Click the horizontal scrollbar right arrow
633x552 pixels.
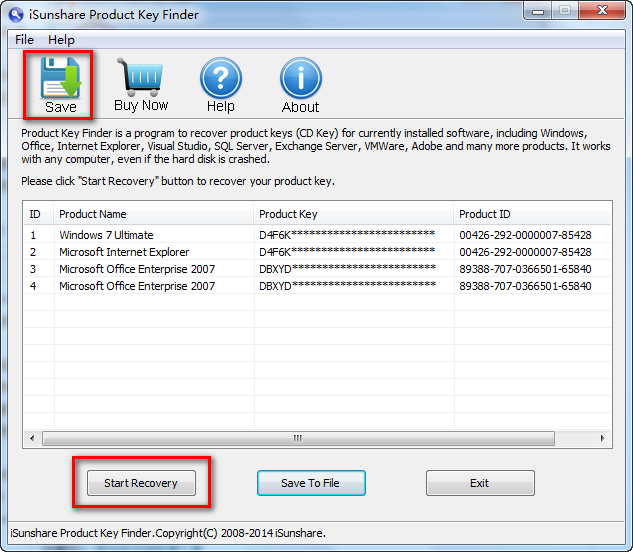(602, 438)
